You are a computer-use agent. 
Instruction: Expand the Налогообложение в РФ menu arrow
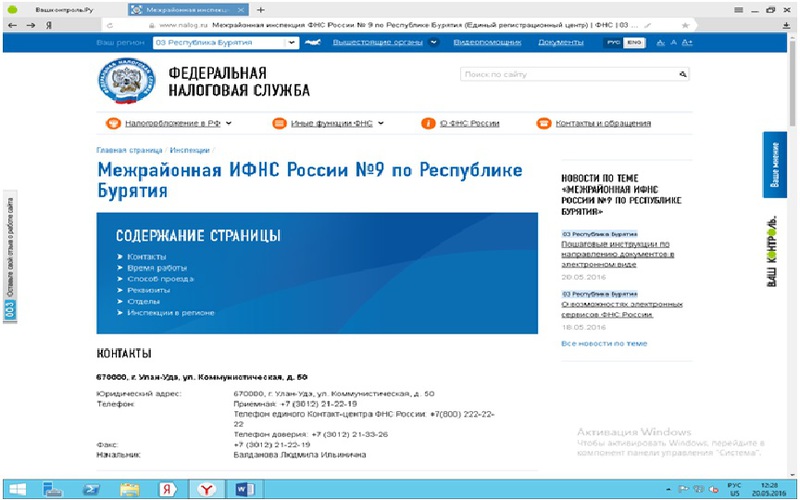click(x=229, y=123)
